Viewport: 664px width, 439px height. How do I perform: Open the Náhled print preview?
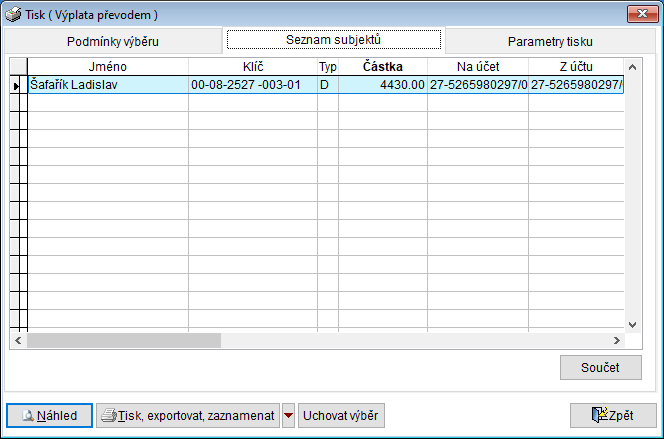coord(50,415)
